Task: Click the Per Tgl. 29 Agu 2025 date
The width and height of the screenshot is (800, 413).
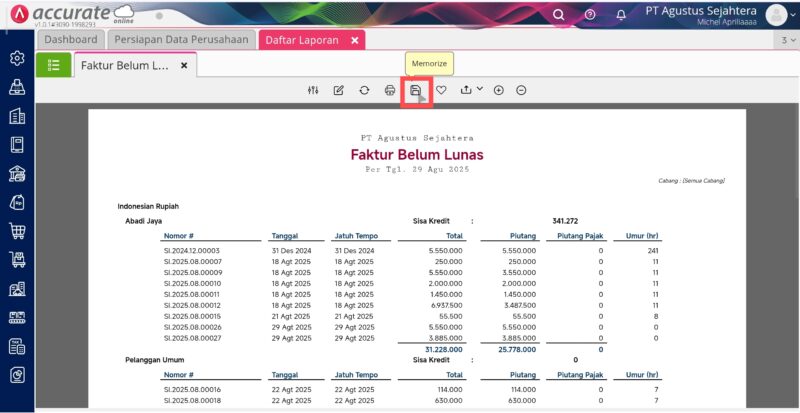Action: coord(417,169)
